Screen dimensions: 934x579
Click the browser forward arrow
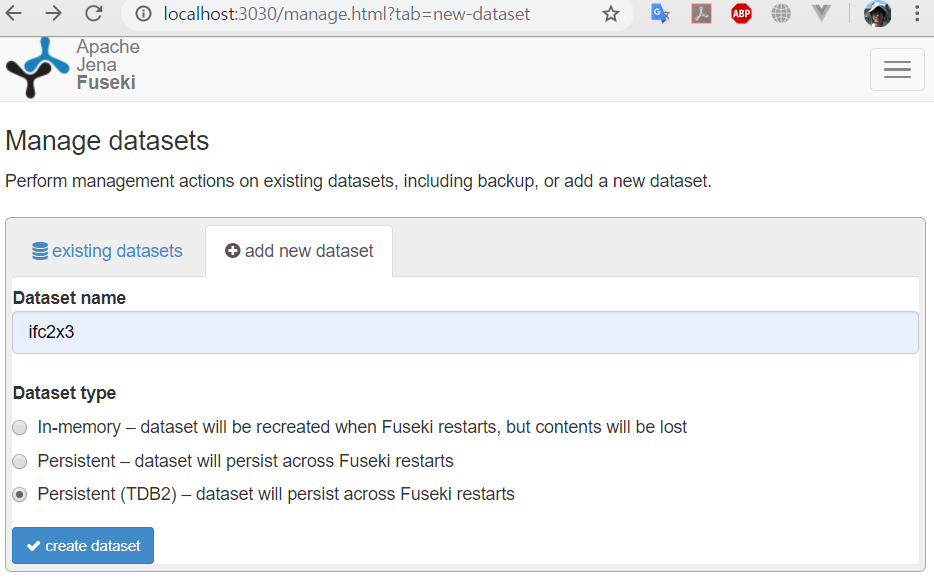[54, 13]
